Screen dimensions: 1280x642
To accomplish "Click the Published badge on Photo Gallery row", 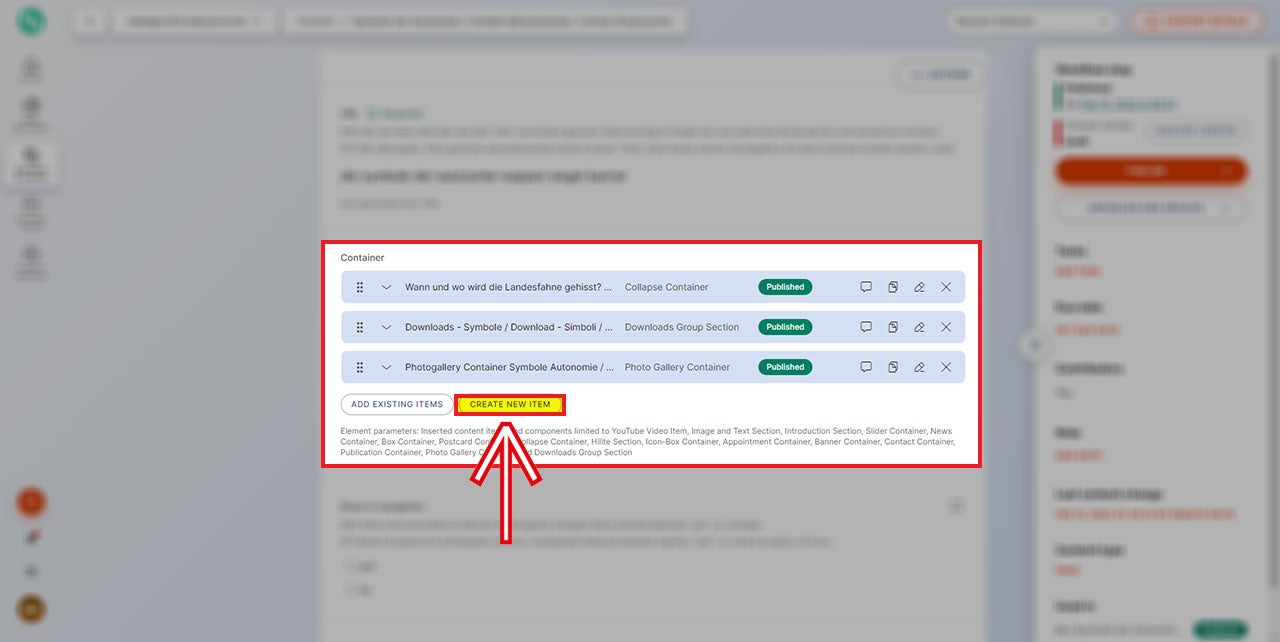I will [785, 367].
